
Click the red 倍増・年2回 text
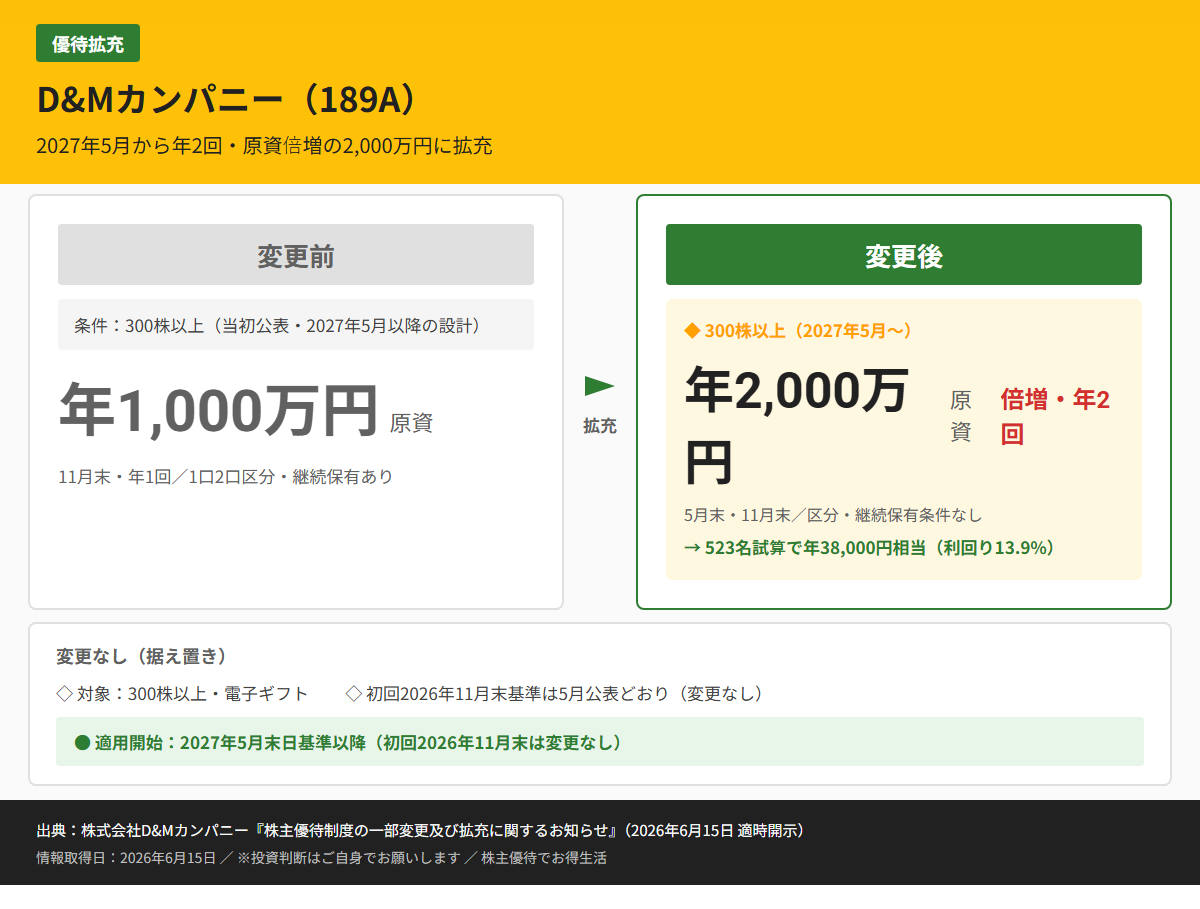(x=1056, y=417)
